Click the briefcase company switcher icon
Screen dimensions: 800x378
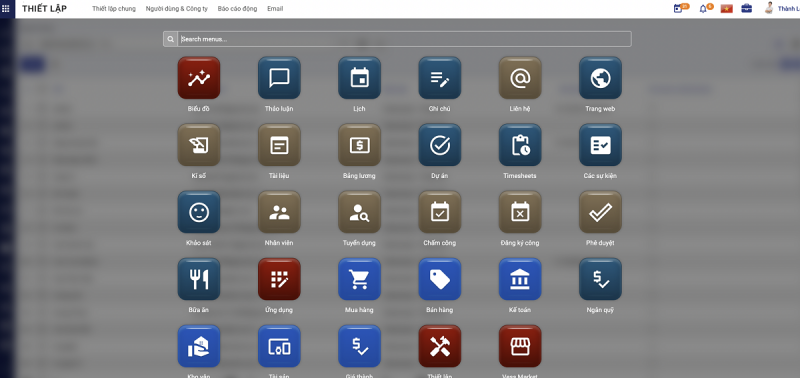[746, 8]
